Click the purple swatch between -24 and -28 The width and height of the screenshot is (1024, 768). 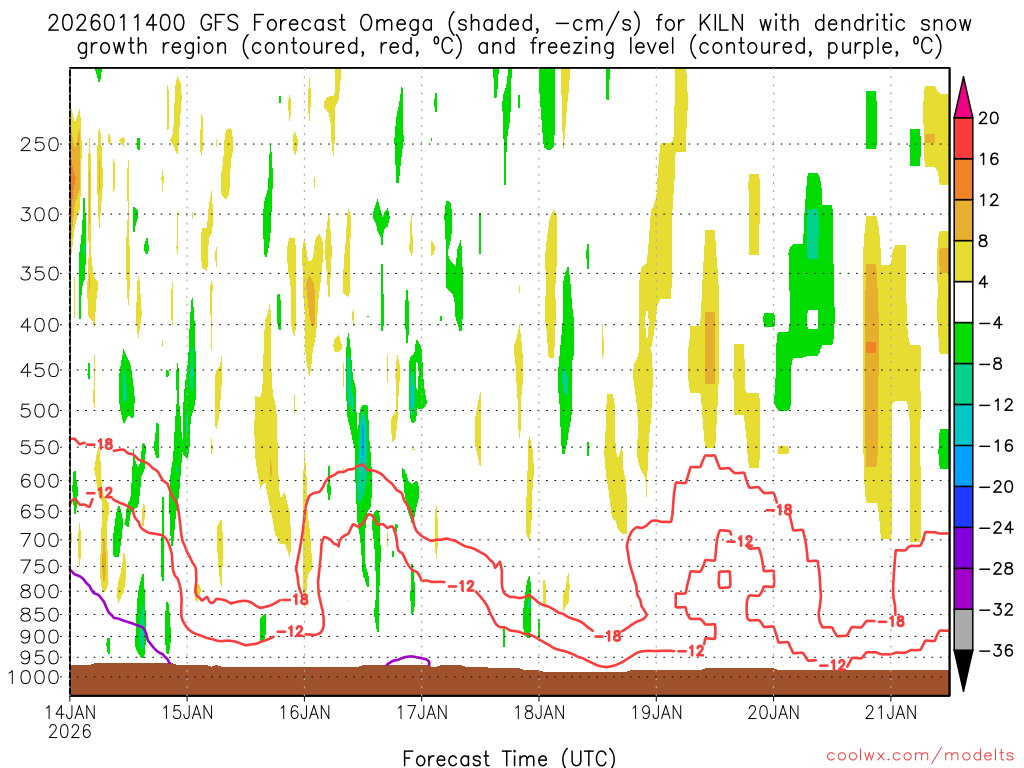[963, 548]
